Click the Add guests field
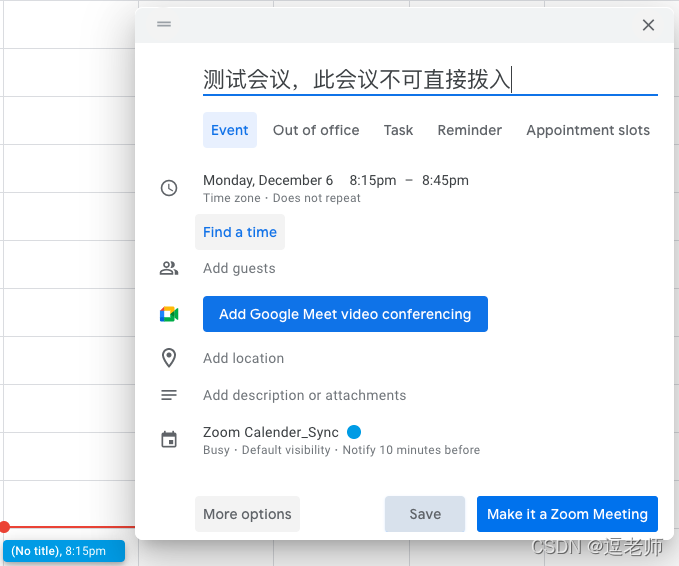 coord(239,268)
